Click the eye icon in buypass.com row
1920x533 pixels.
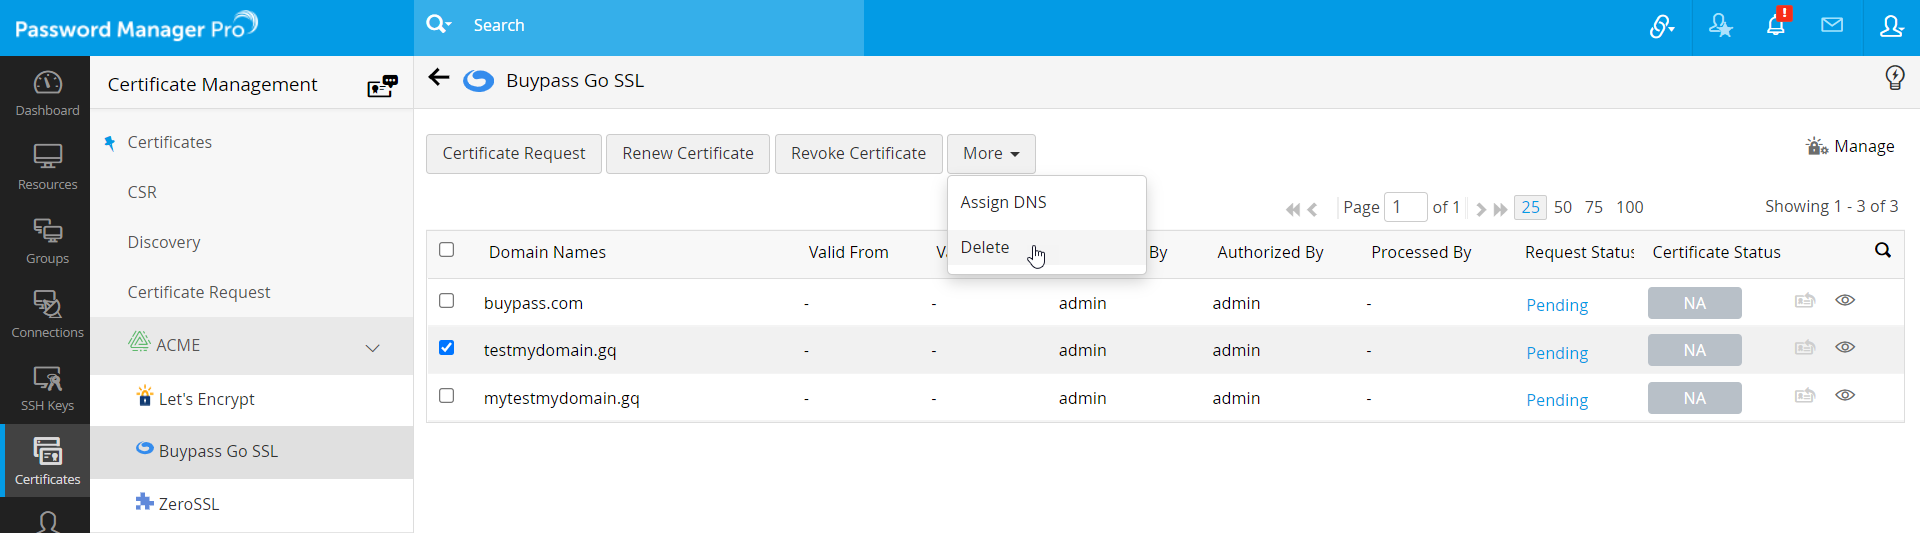pos(1845,300)
